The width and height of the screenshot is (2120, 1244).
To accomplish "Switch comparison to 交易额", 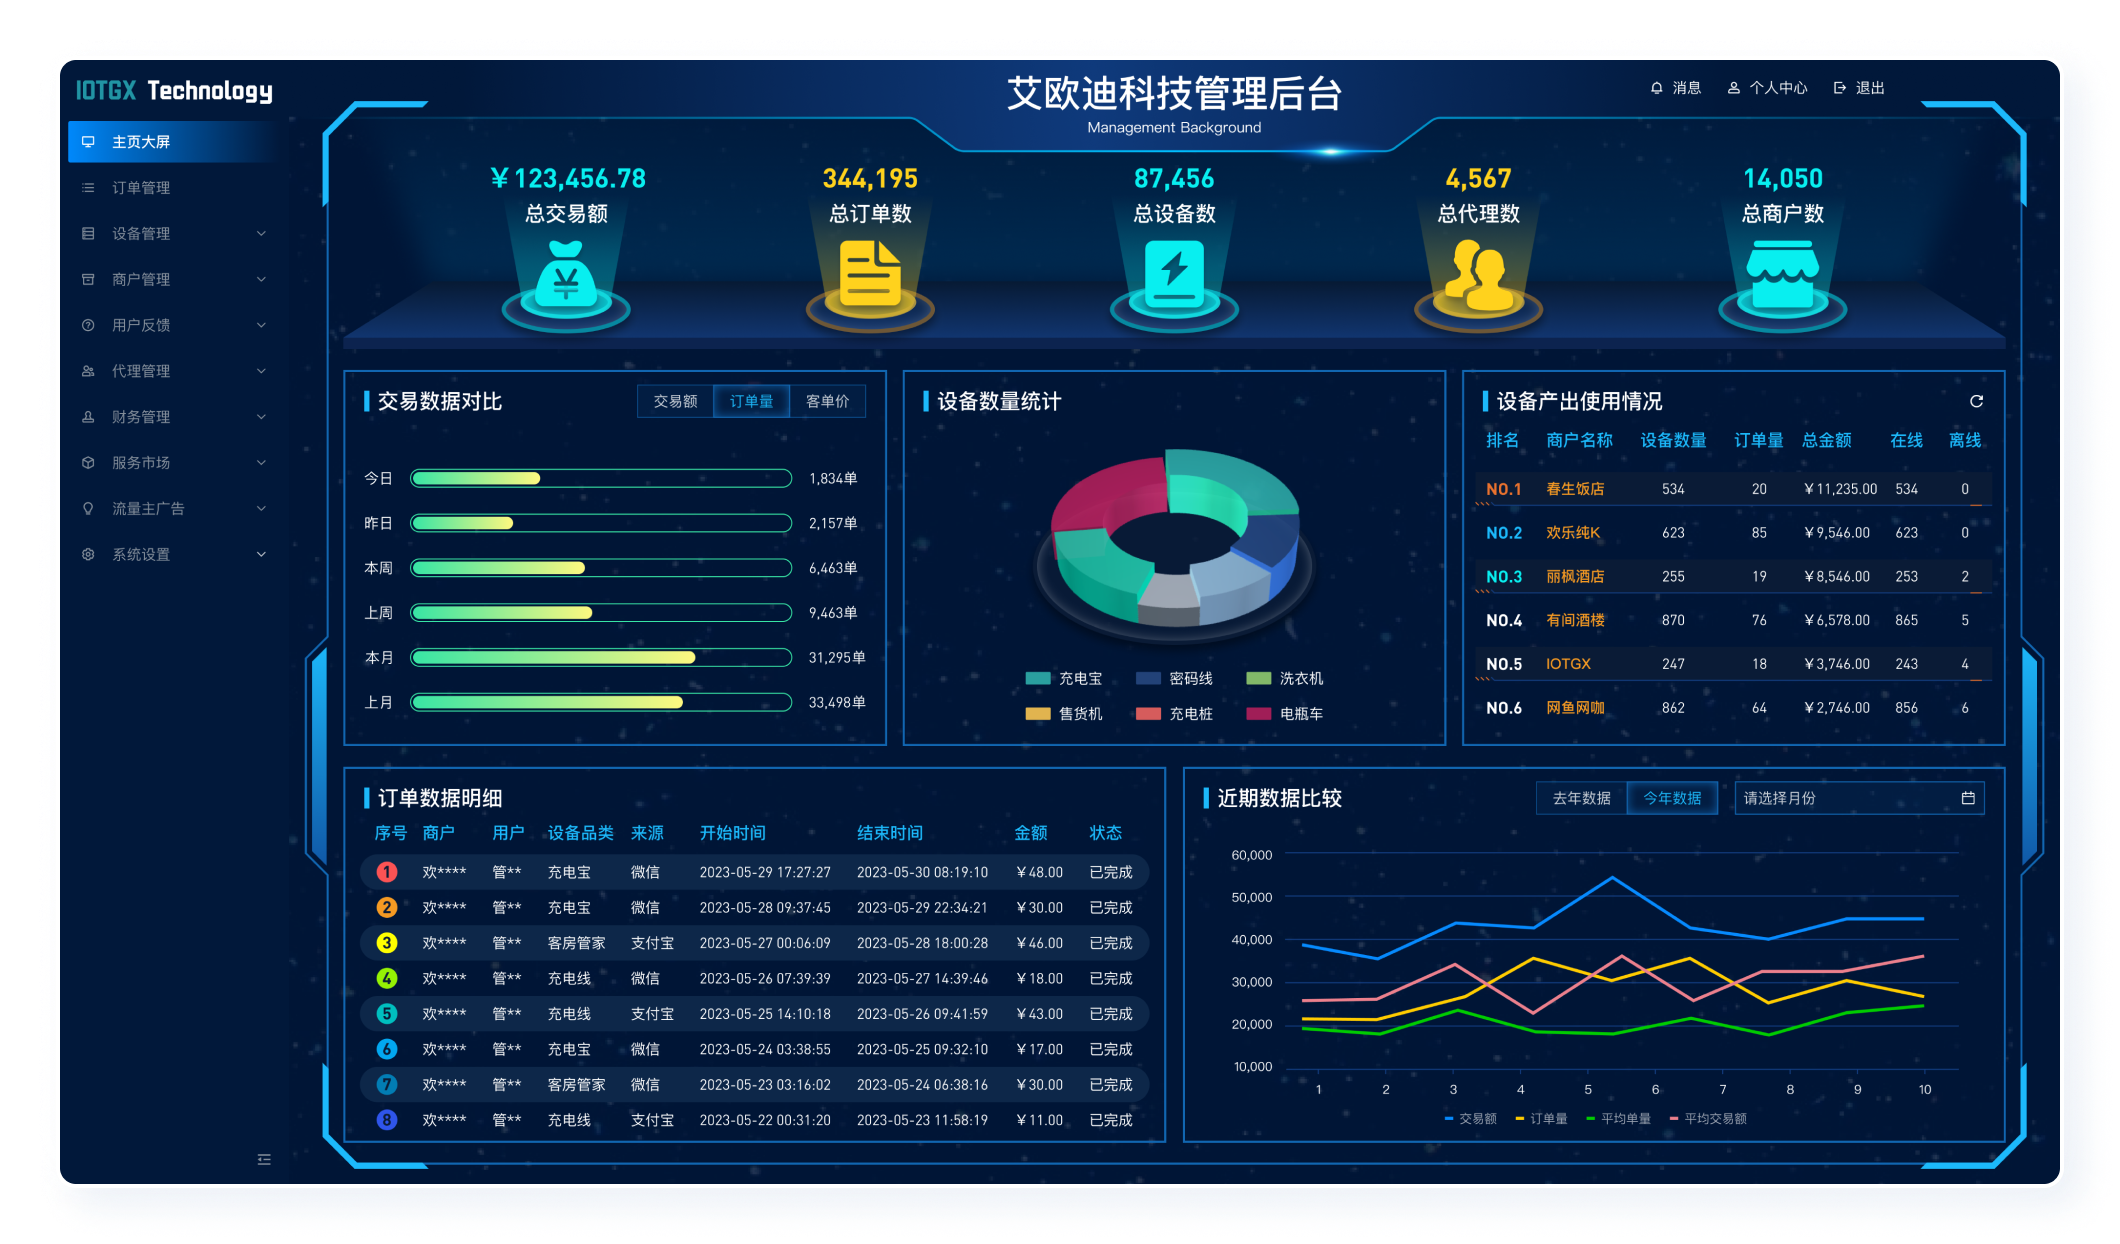I will tap(675, 401).
